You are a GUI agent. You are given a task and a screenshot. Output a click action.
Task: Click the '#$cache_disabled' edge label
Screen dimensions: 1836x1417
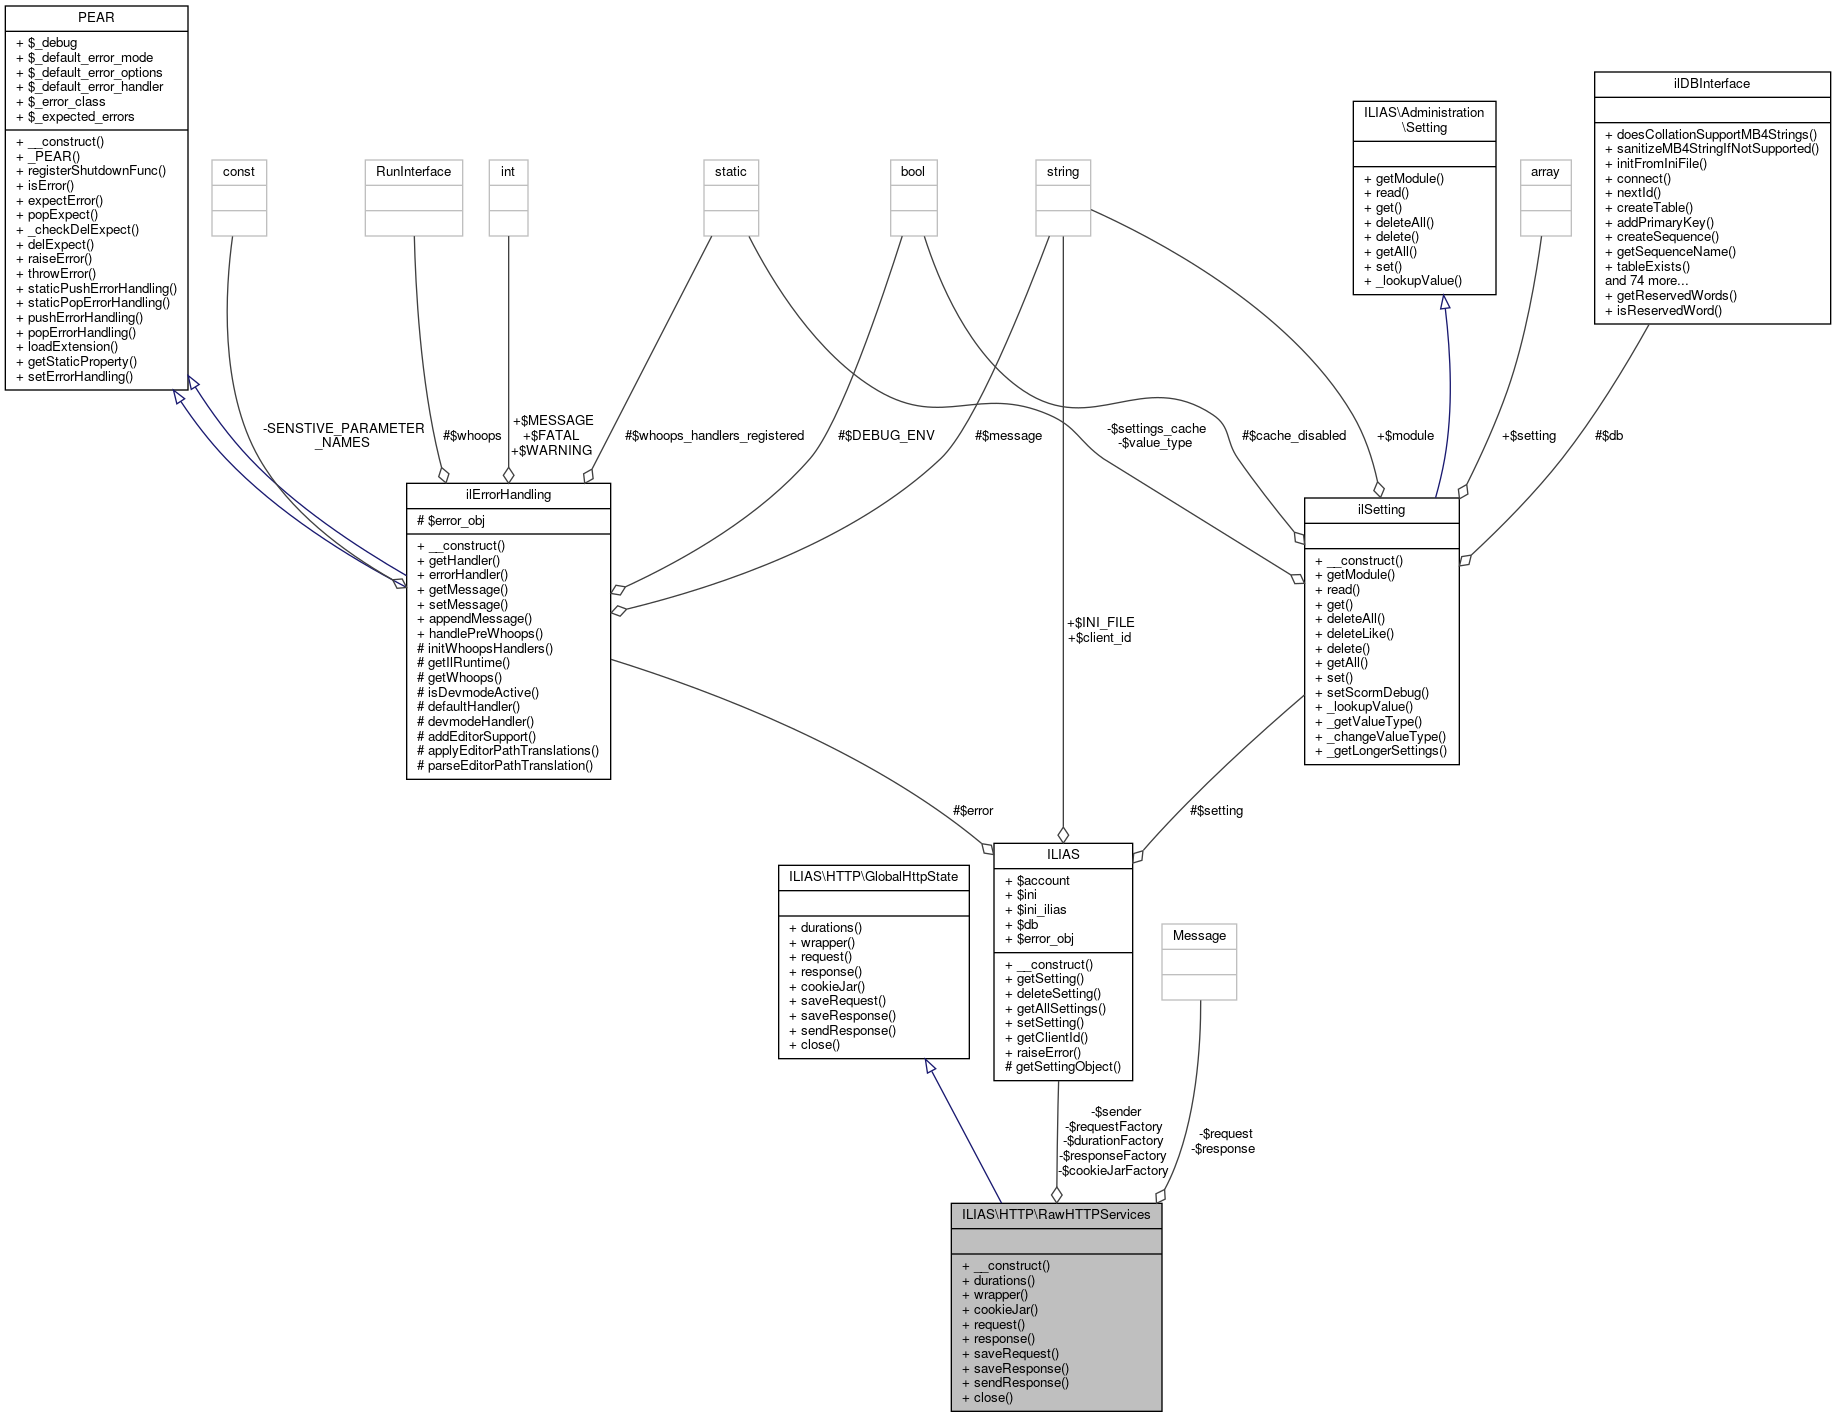(x=1294, y=436)
